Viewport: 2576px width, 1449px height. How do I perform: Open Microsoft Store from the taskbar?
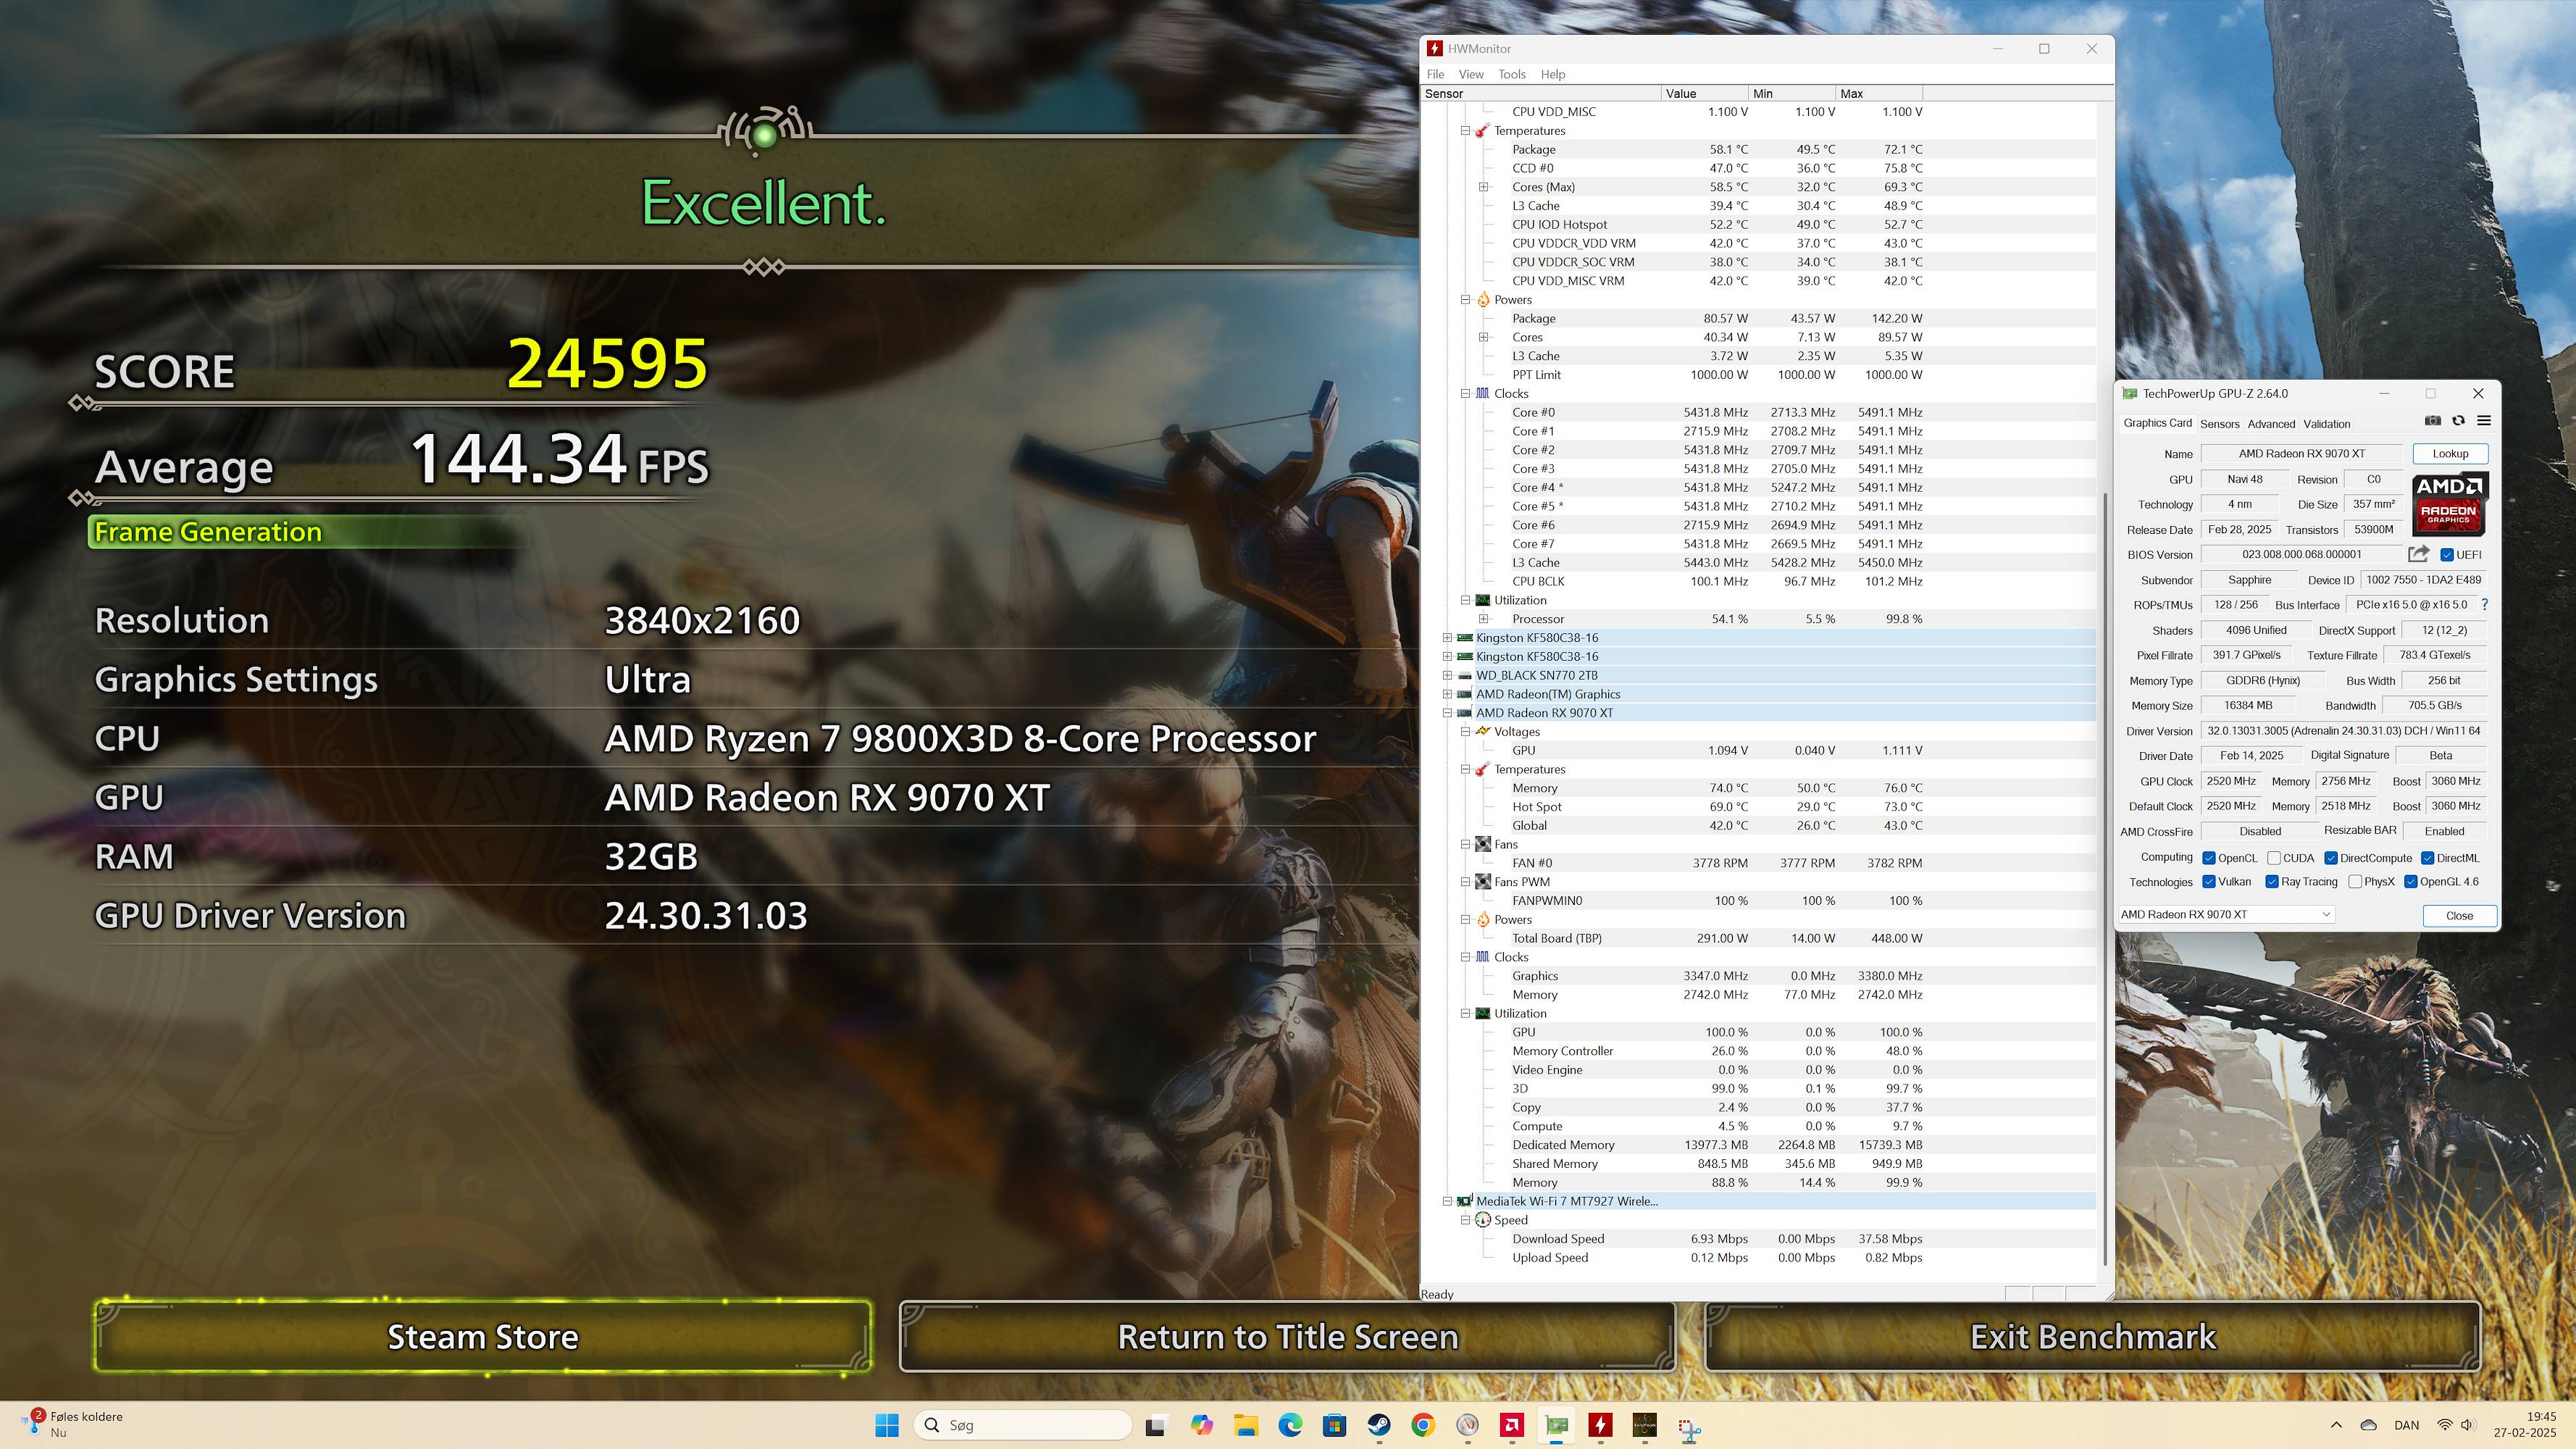tap(1334, 1425)
